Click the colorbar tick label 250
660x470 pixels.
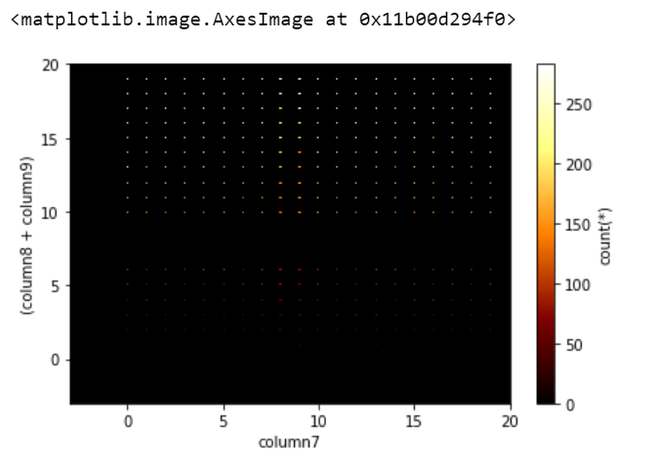[x=579, y=105]
